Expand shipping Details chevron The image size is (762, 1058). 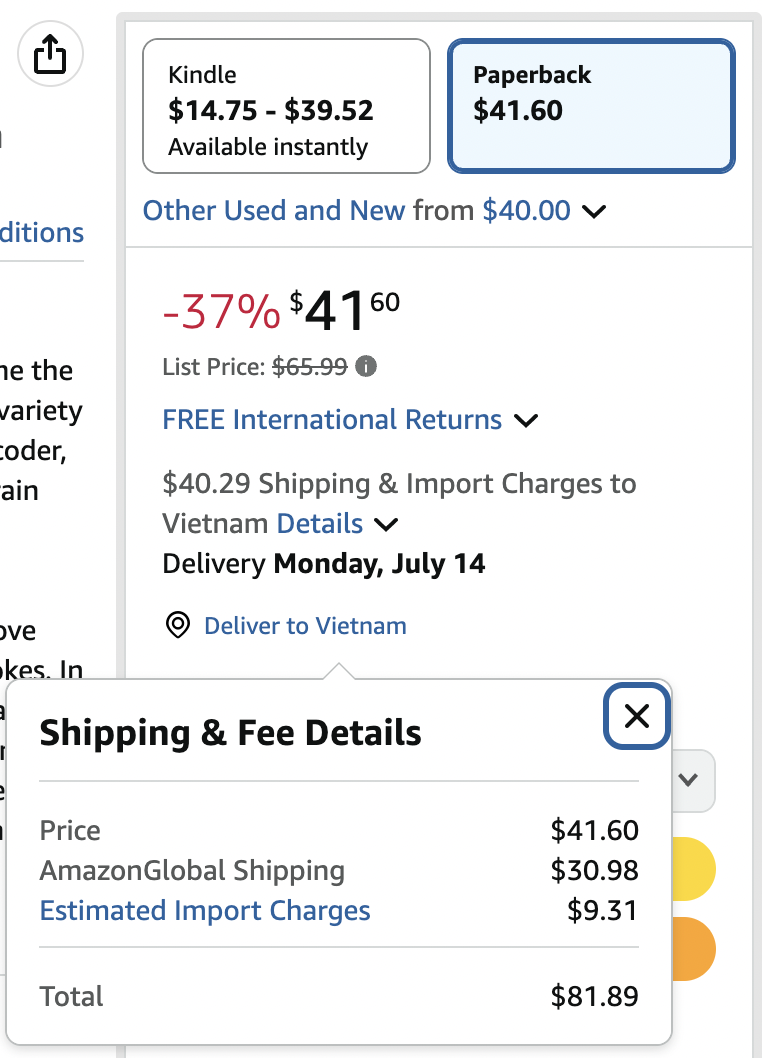[x=386, y=525]
